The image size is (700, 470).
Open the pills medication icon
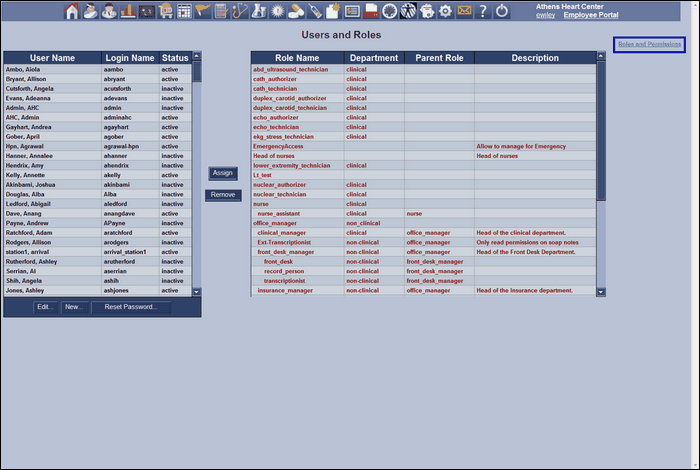tap(296, 11)
